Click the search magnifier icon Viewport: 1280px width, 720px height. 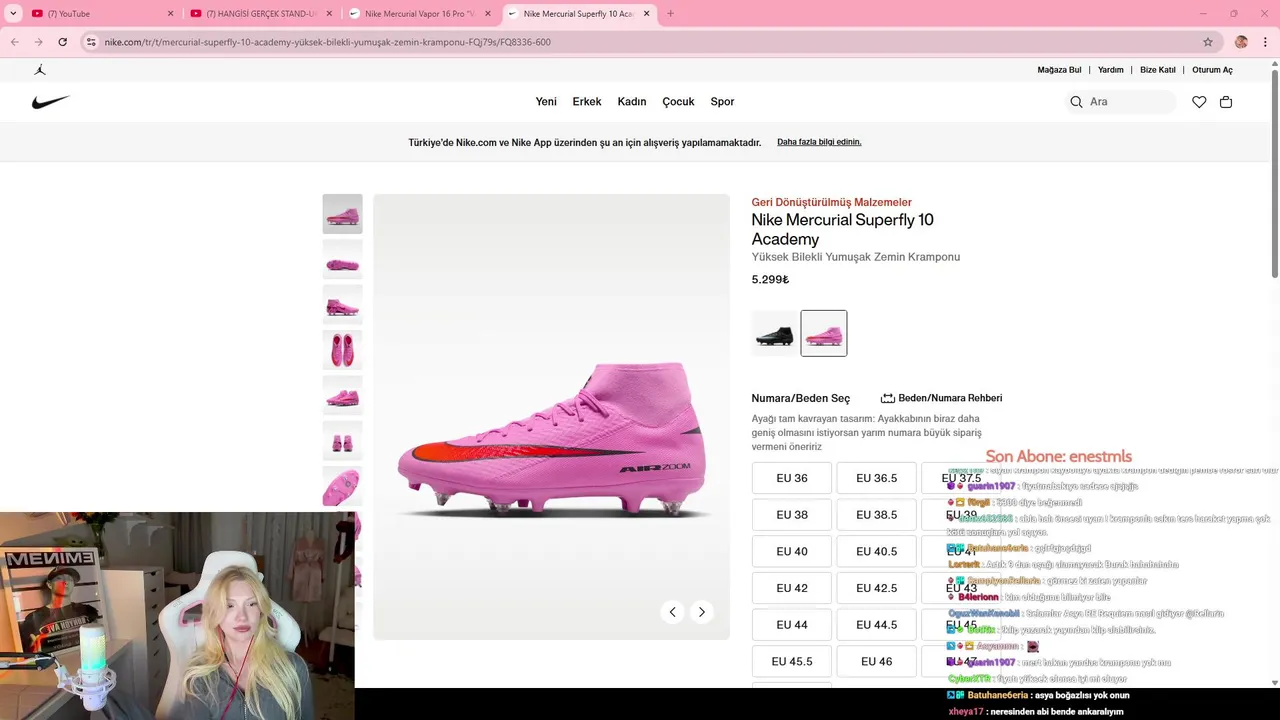(1076, 102)
